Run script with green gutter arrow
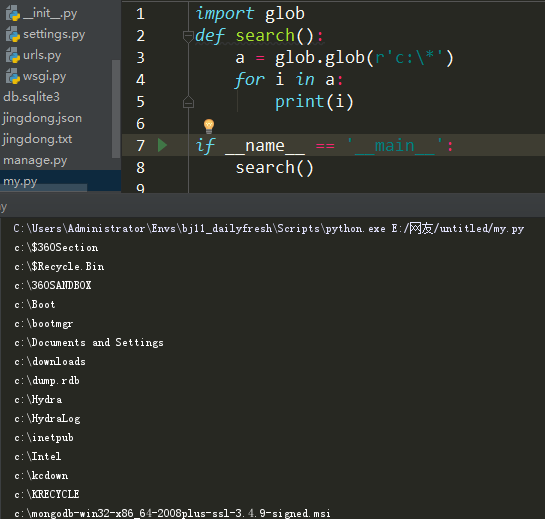The height and width of the screenshot is (519, 545). (162, 145)
